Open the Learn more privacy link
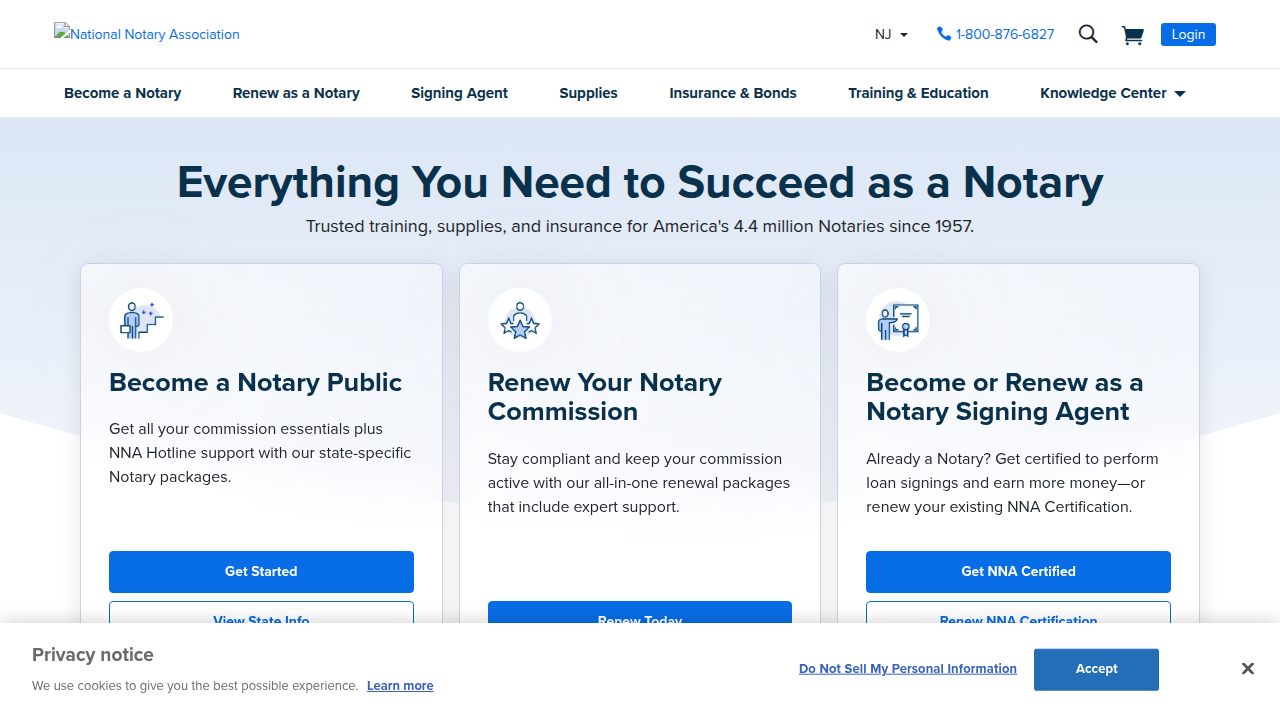 click(x=400, y=686)
